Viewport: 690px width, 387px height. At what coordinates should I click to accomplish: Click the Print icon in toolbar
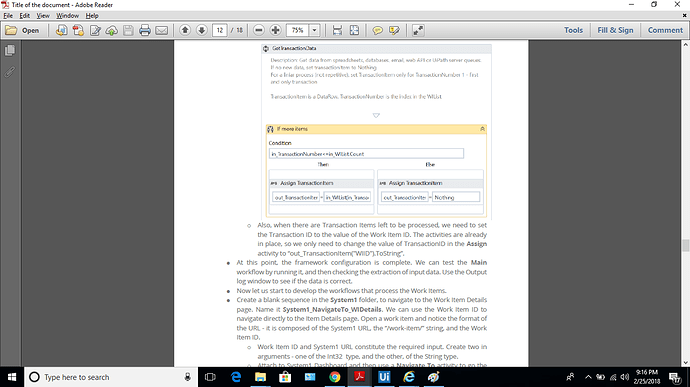145,30
